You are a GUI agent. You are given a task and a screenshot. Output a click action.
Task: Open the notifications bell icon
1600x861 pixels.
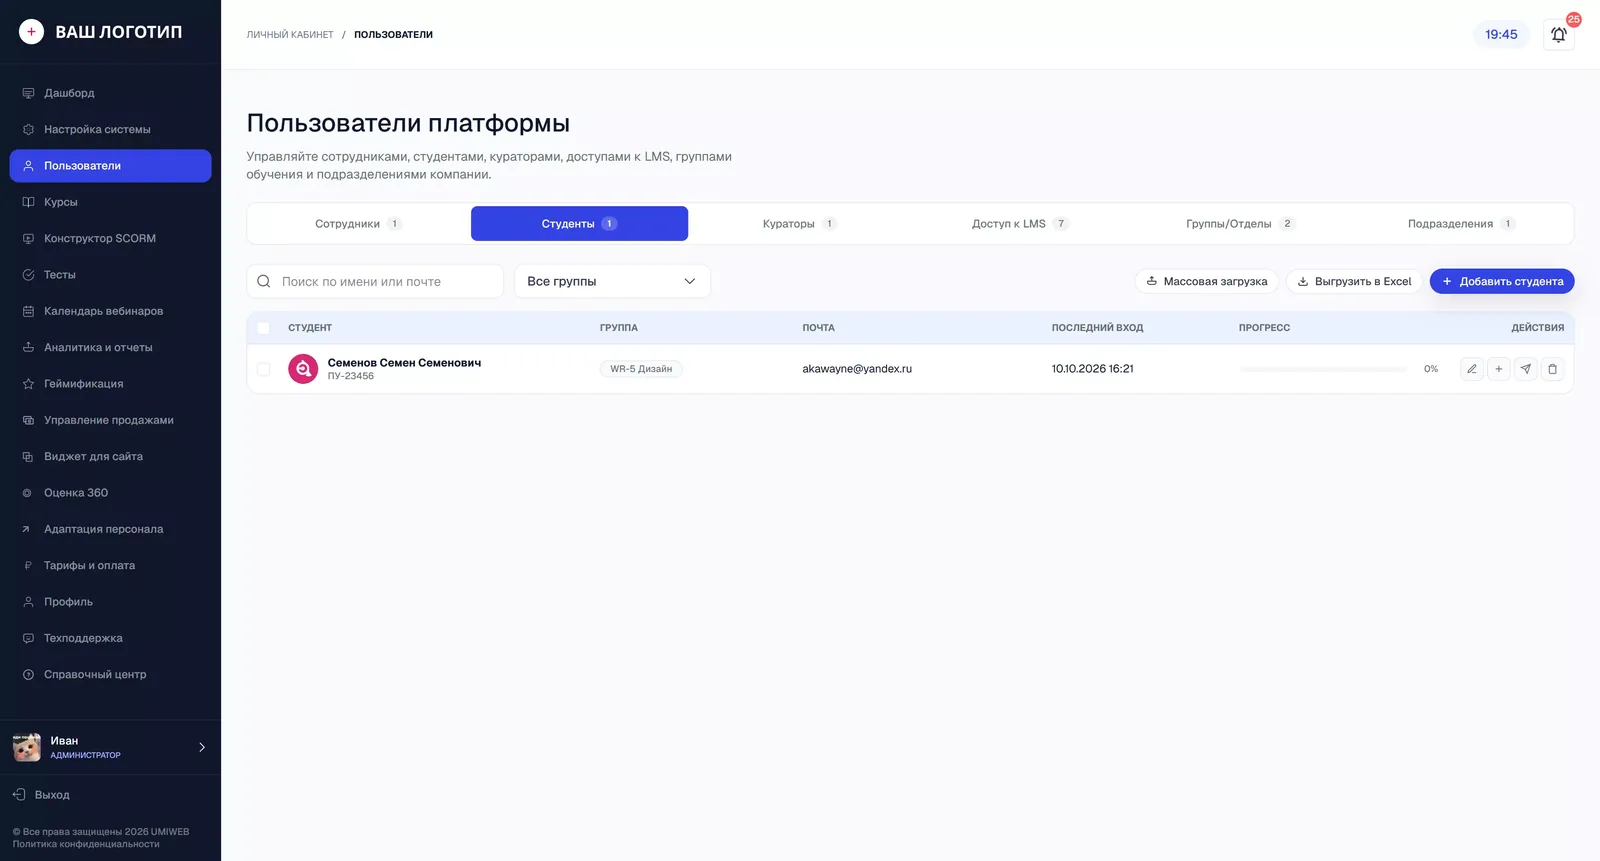coord(1558,35)
